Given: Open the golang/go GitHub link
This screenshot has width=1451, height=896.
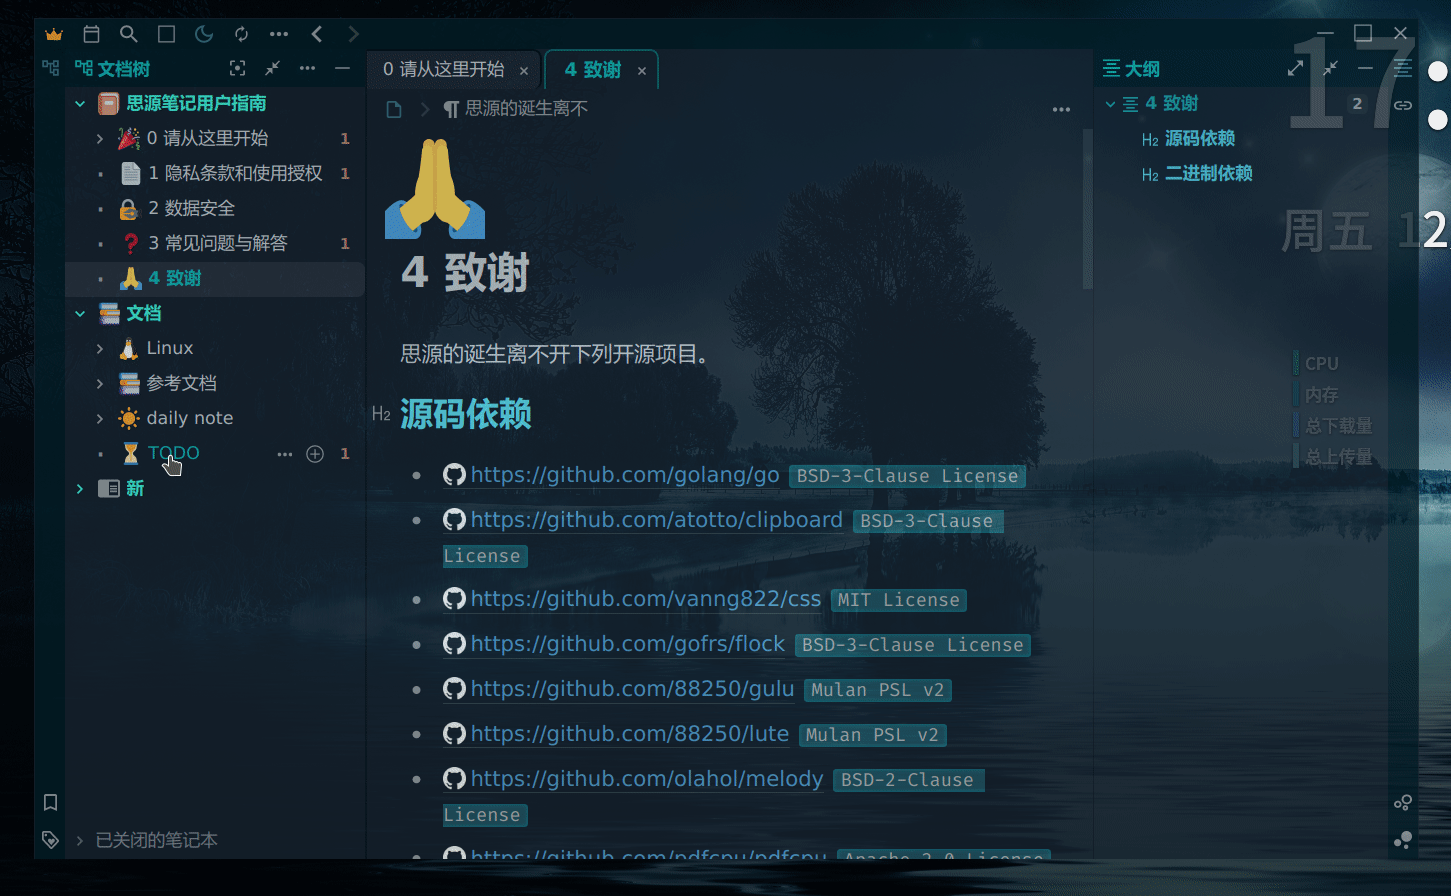Looking at the screenshot, I should 625,475.
